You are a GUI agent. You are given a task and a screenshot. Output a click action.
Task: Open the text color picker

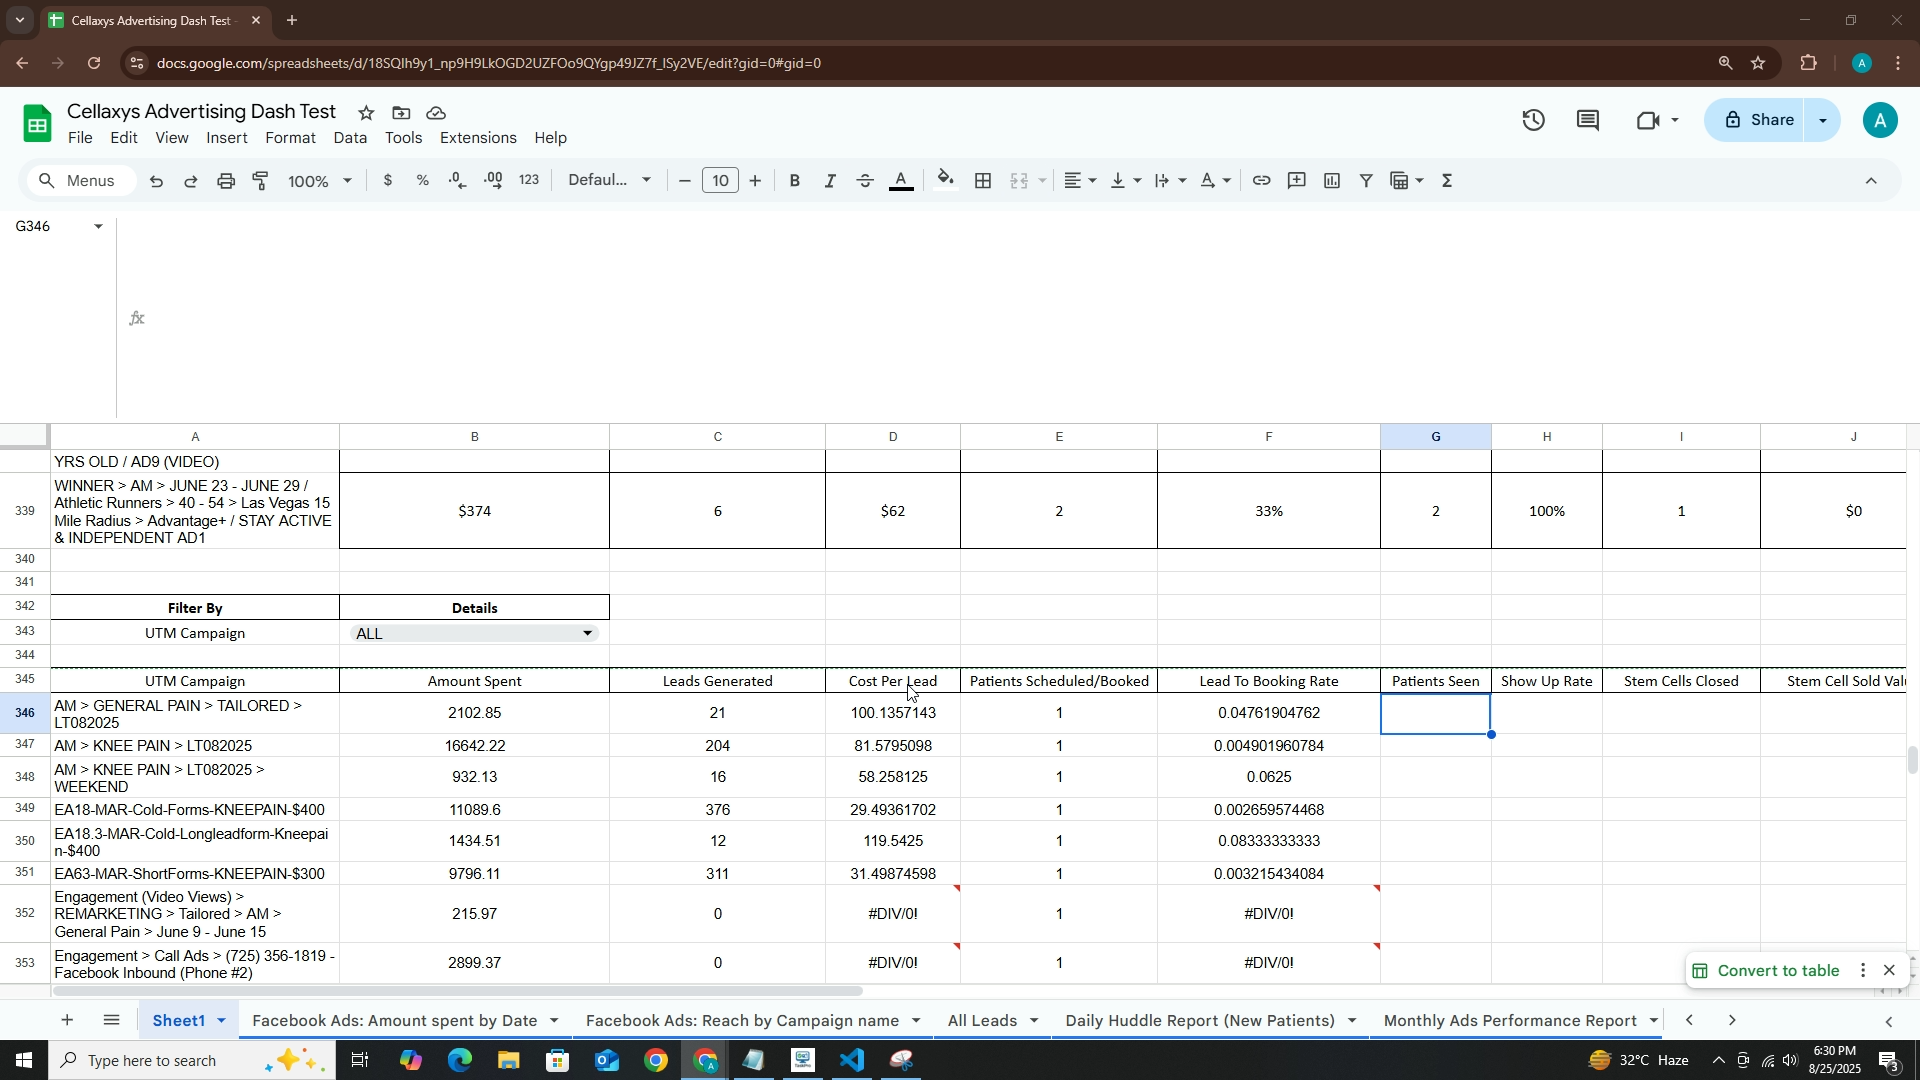point(901,181)
